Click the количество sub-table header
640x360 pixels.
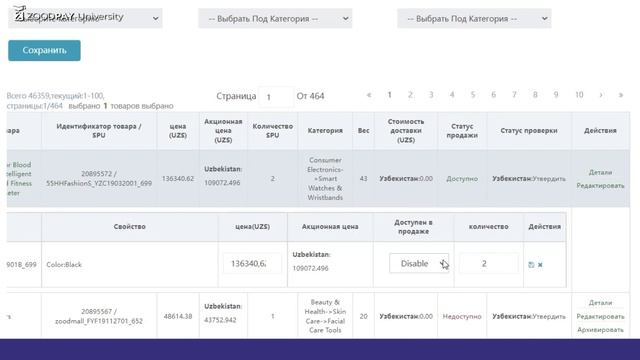(x=489, y=227)
